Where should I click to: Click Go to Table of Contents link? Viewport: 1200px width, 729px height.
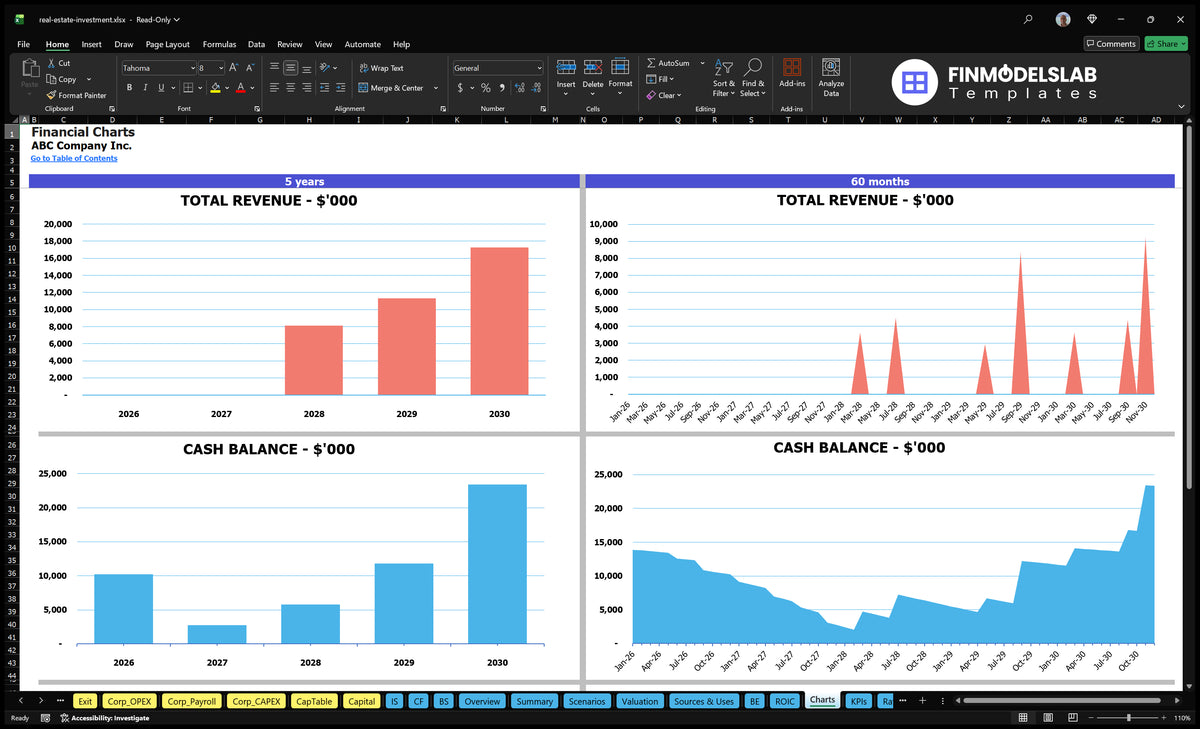(74, 158)
